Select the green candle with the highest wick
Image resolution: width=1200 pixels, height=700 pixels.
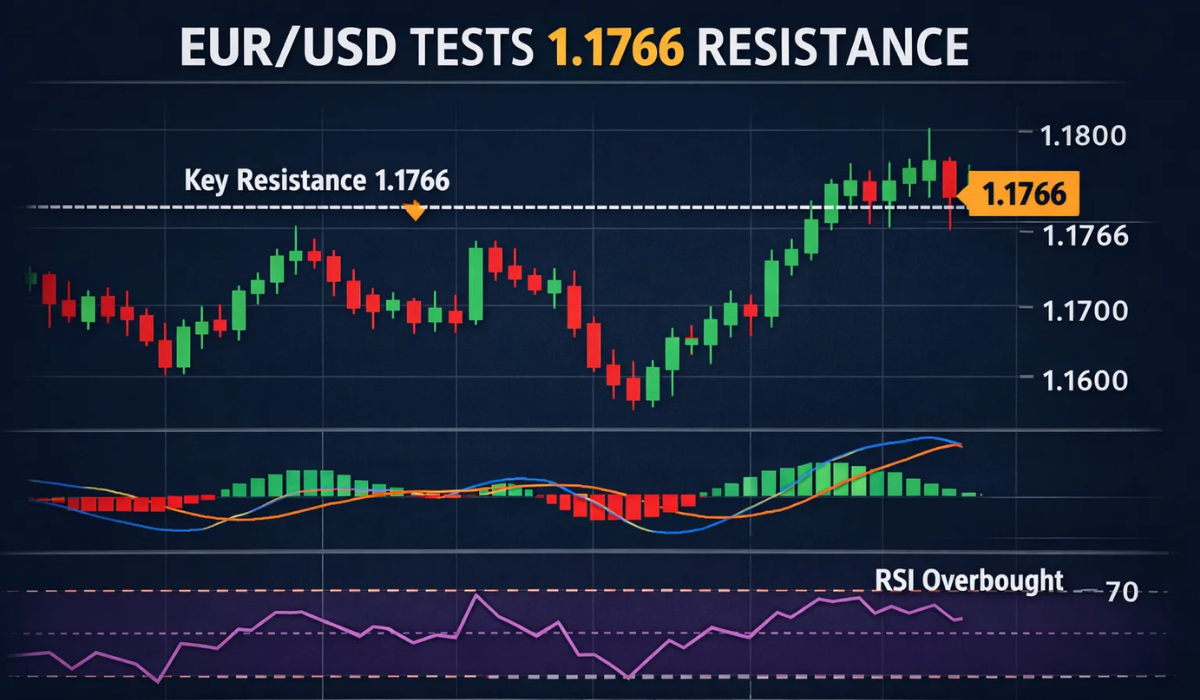[x=929, y=166]
